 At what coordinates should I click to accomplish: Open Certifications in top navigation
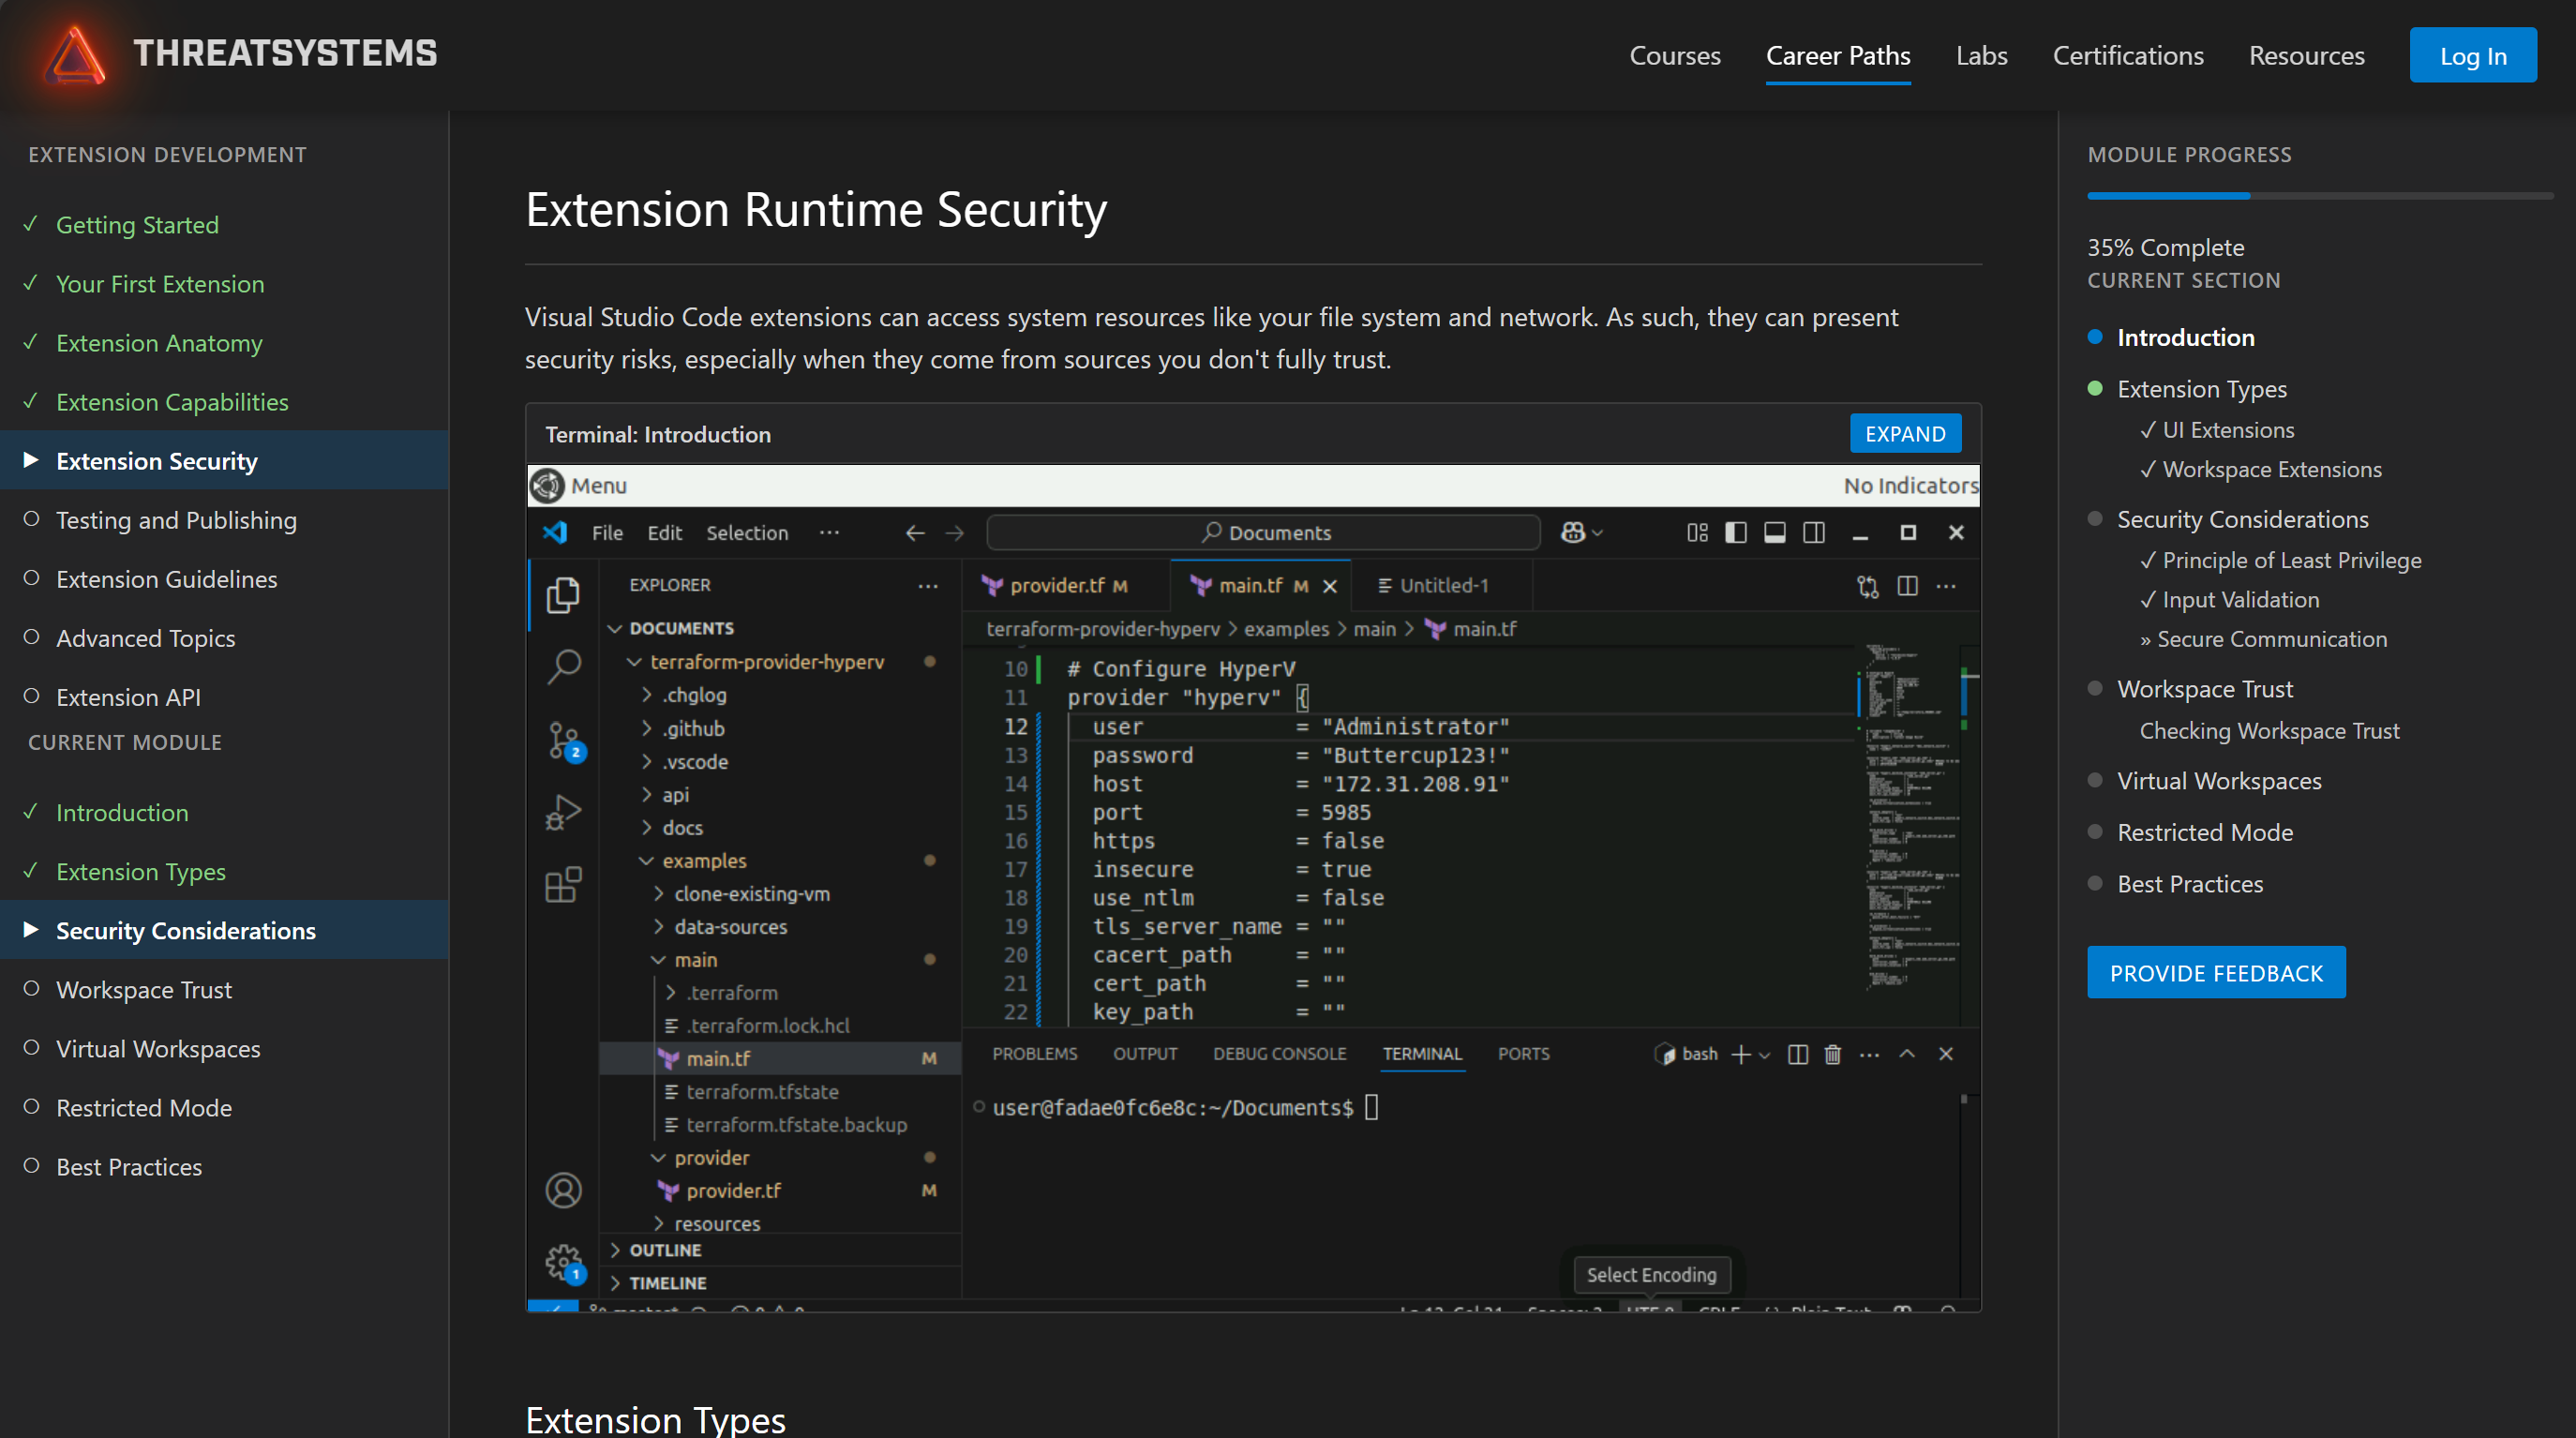2128,56
